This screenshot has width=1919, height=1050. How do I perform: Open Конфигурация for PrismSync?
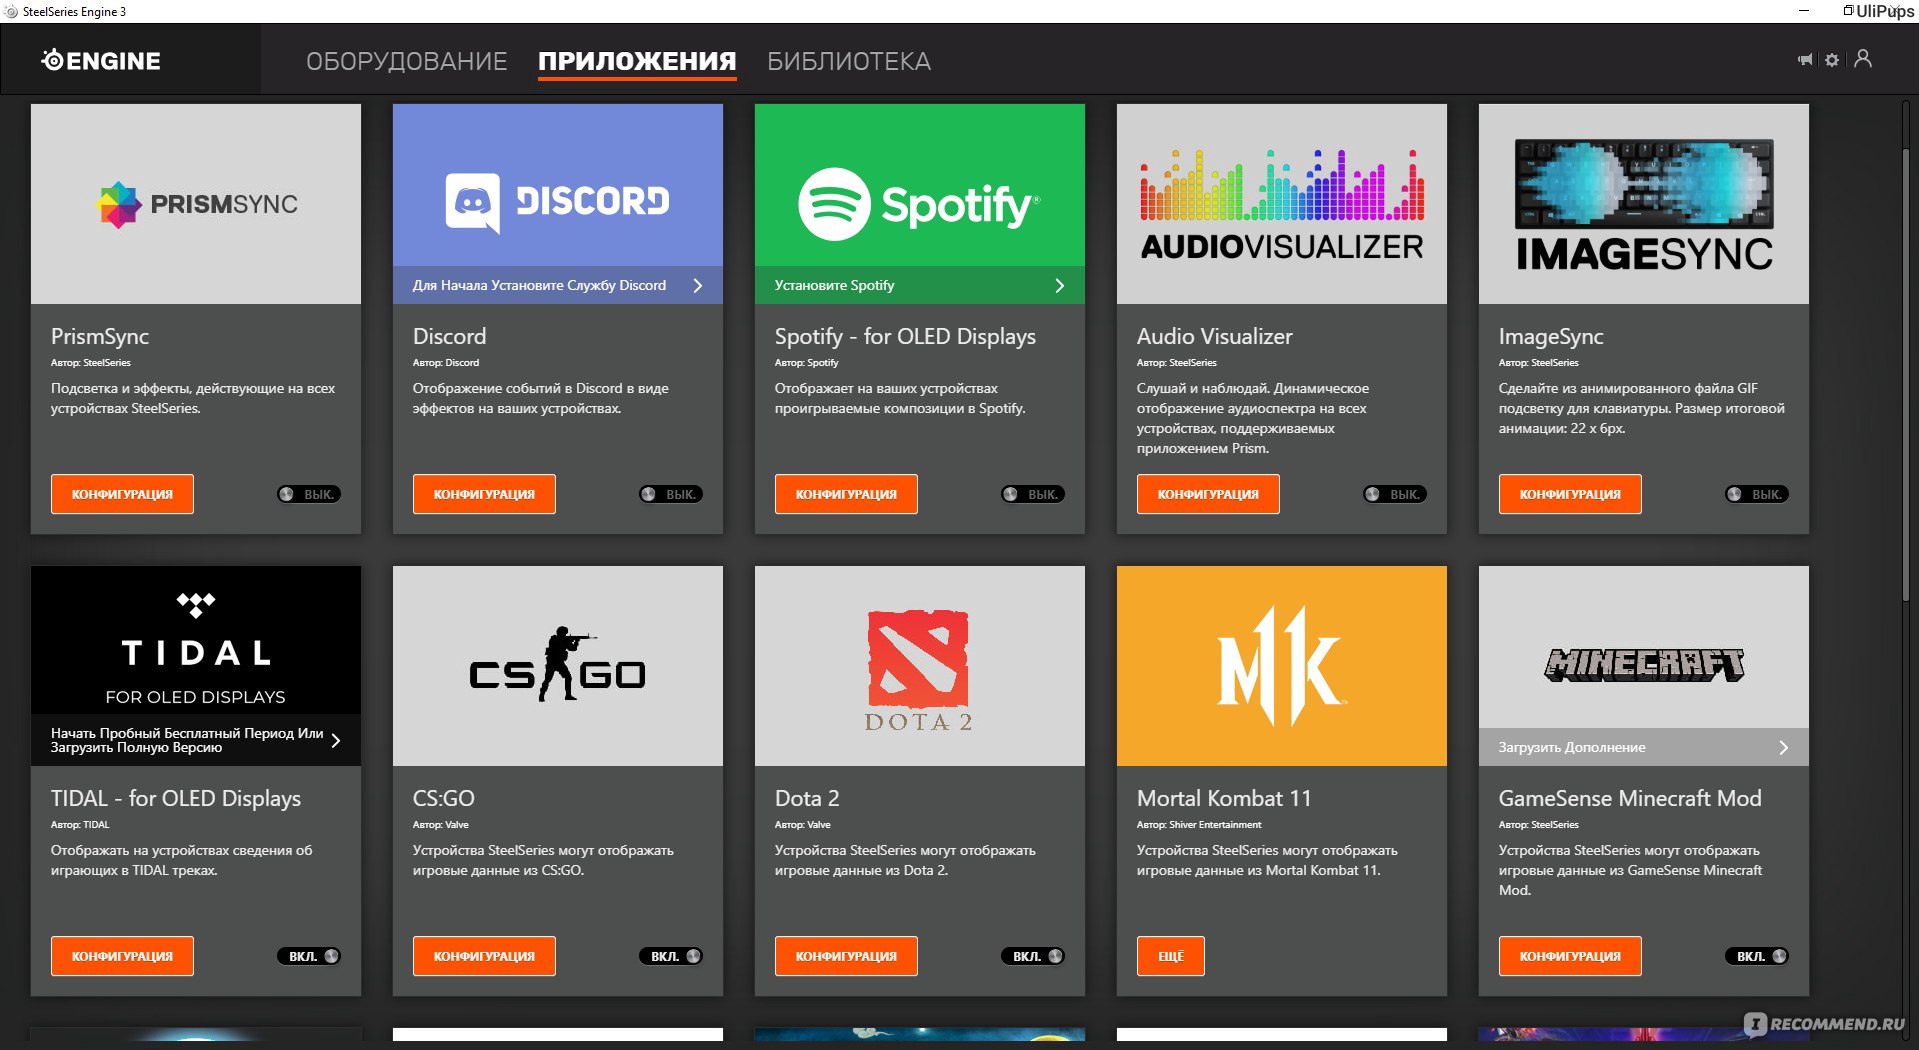pos(122,494)
